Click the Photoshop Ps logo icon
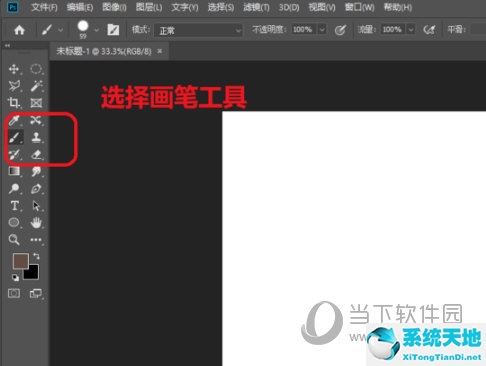 click(13, 7)
